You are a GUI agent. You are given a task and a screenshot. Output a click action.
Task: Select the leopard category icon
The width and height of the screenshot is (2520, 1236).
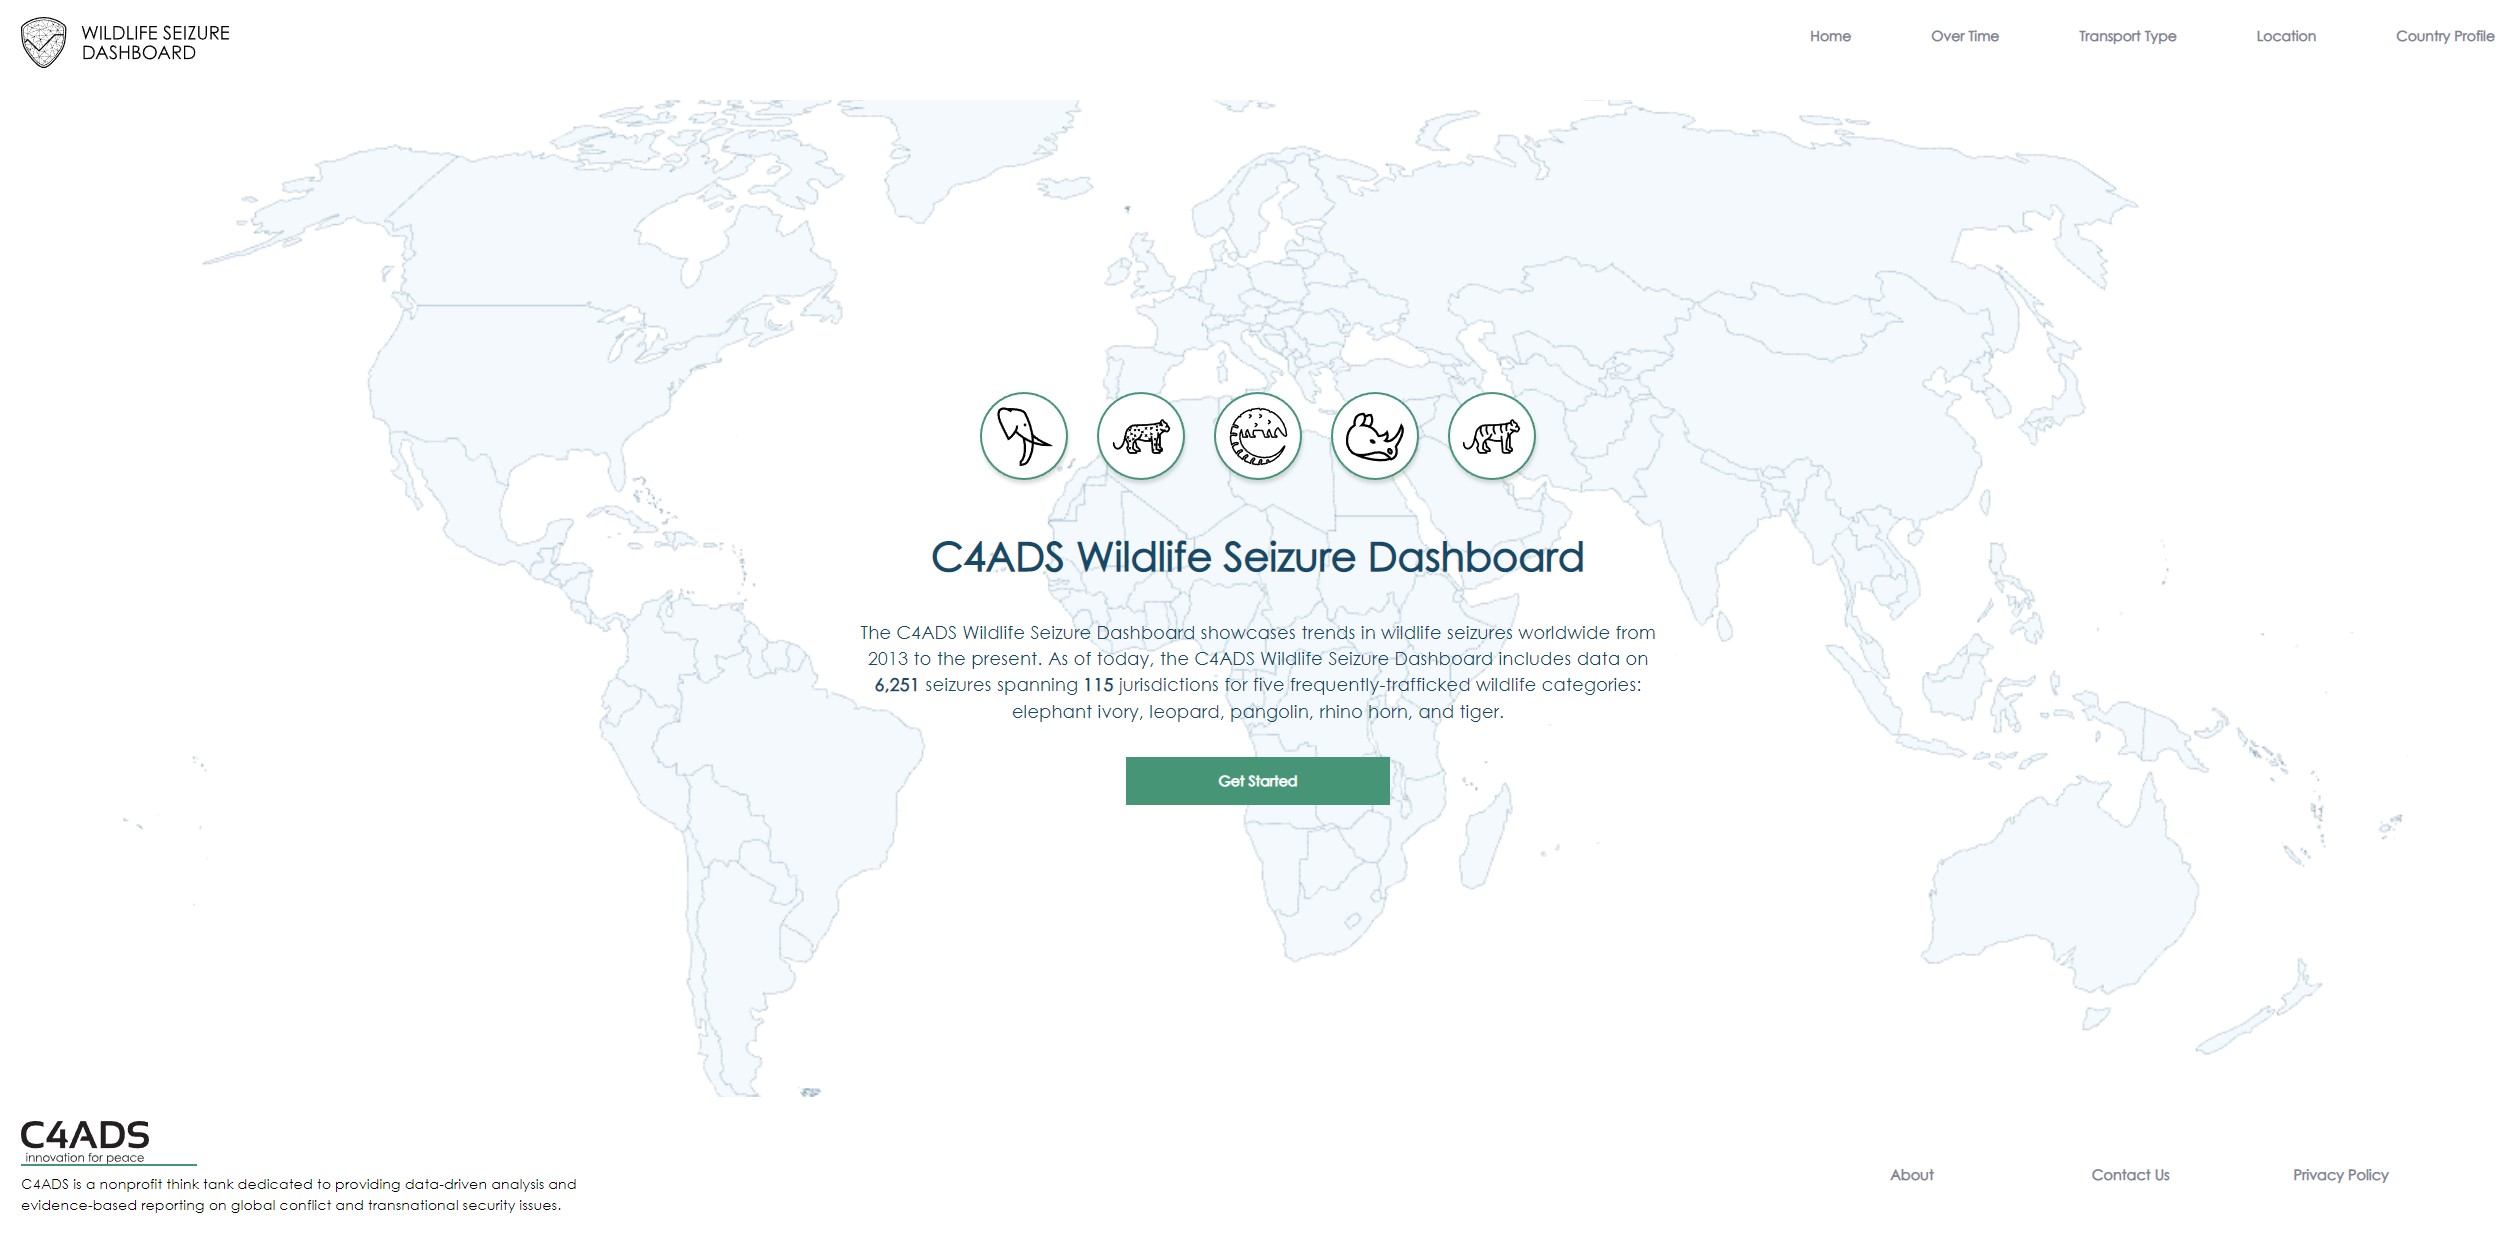pos(1141,436)
